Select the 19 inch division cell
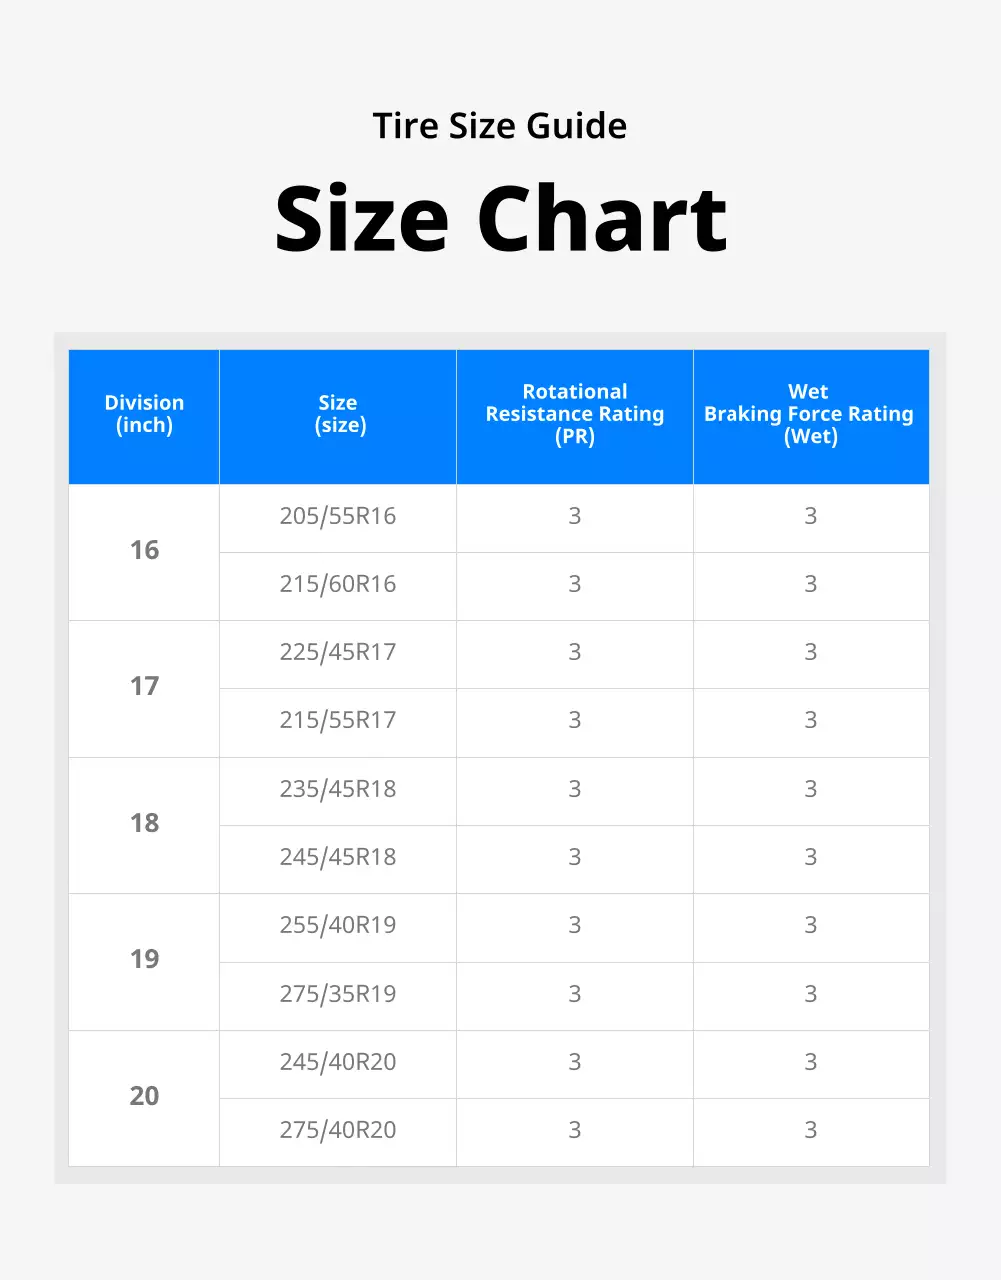Image resolution: width=1001 pixels, height=1280 pixels. point(144,959)
